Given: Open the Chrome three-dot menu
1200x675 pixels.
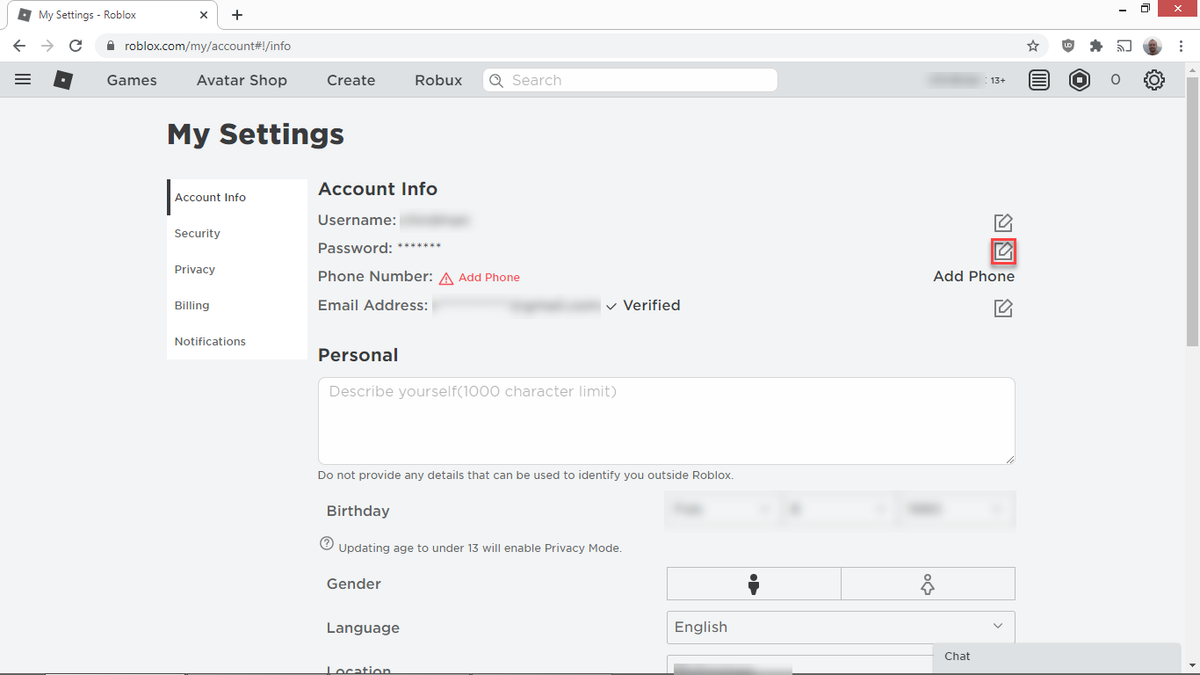Looking at the screenshot, I should pyautogui.click(x=1181, y=46).
